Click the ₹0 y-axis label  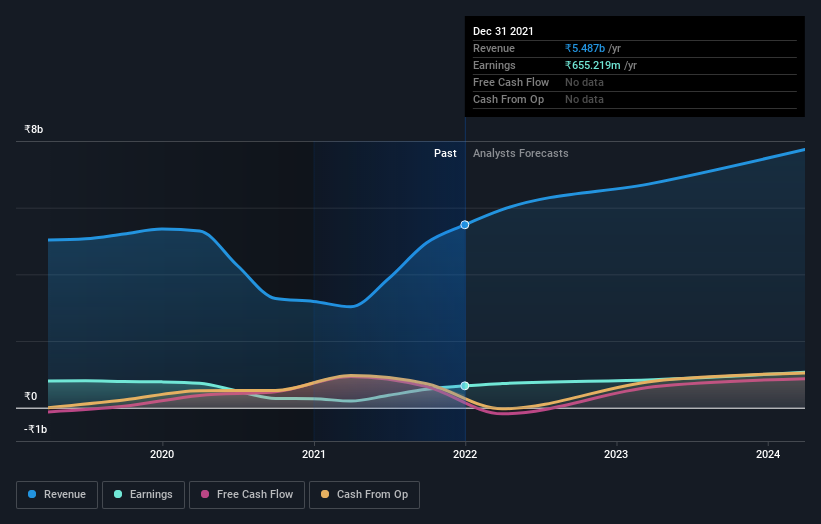coord(31,396)
